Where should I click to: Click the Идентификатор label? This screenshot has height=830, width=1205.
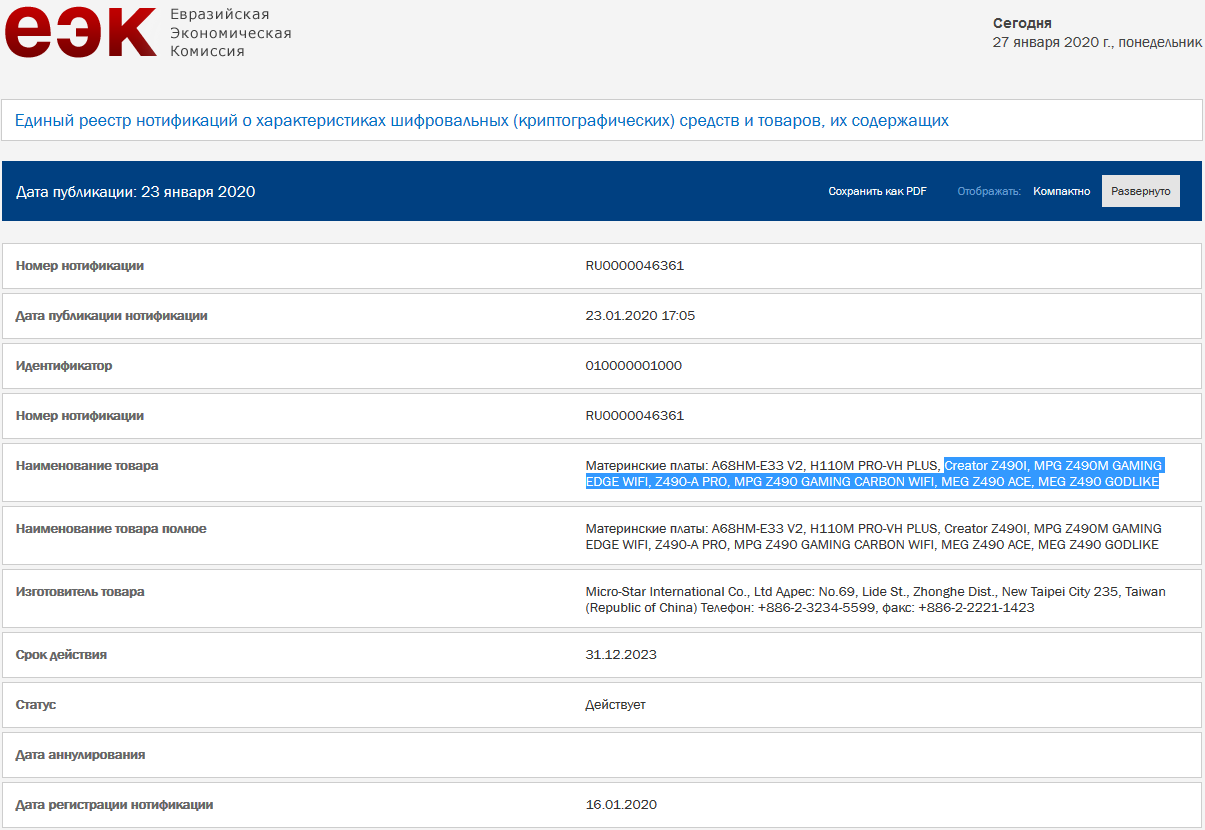coord(64,366)
